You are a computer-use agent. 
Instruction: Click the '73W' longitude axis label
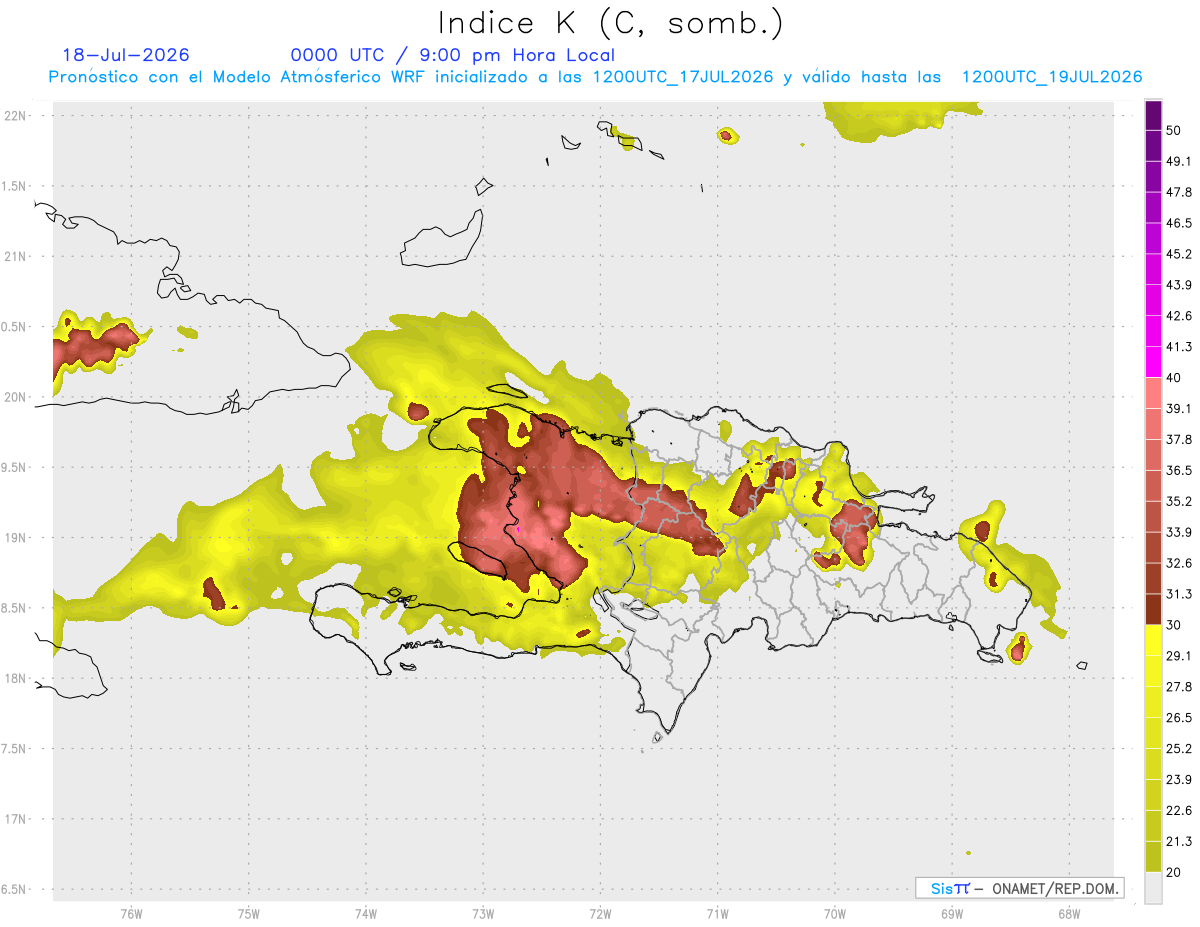click(x=483, y=914)
